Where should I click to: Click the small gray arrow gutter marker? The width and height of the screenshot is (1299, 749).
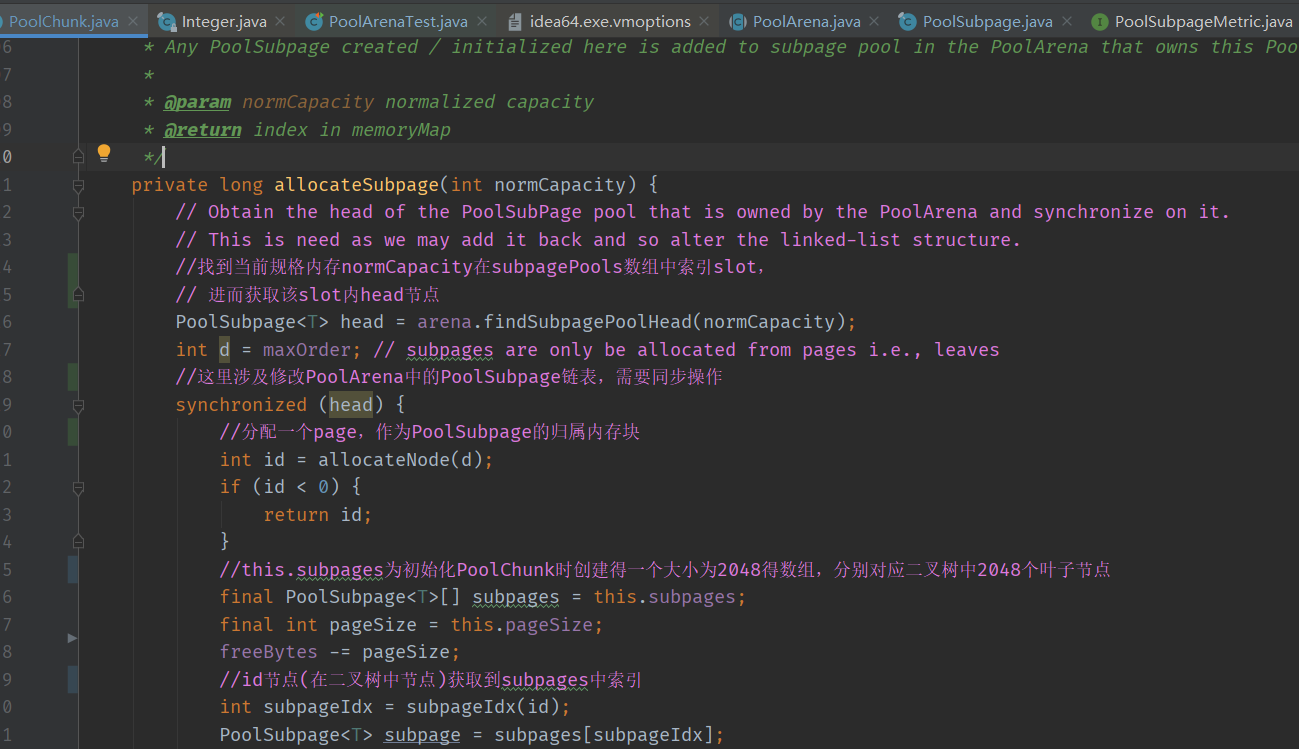coord(72,637)
